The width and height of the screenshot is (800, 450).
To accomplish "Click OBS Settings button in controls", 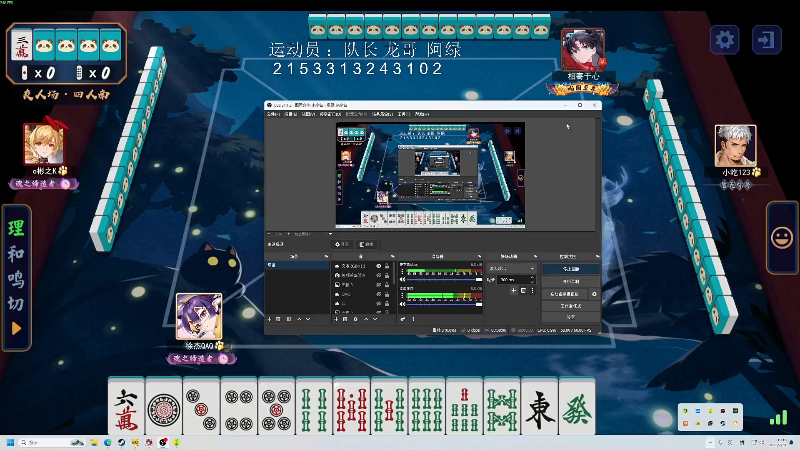I will pos(571,317).
